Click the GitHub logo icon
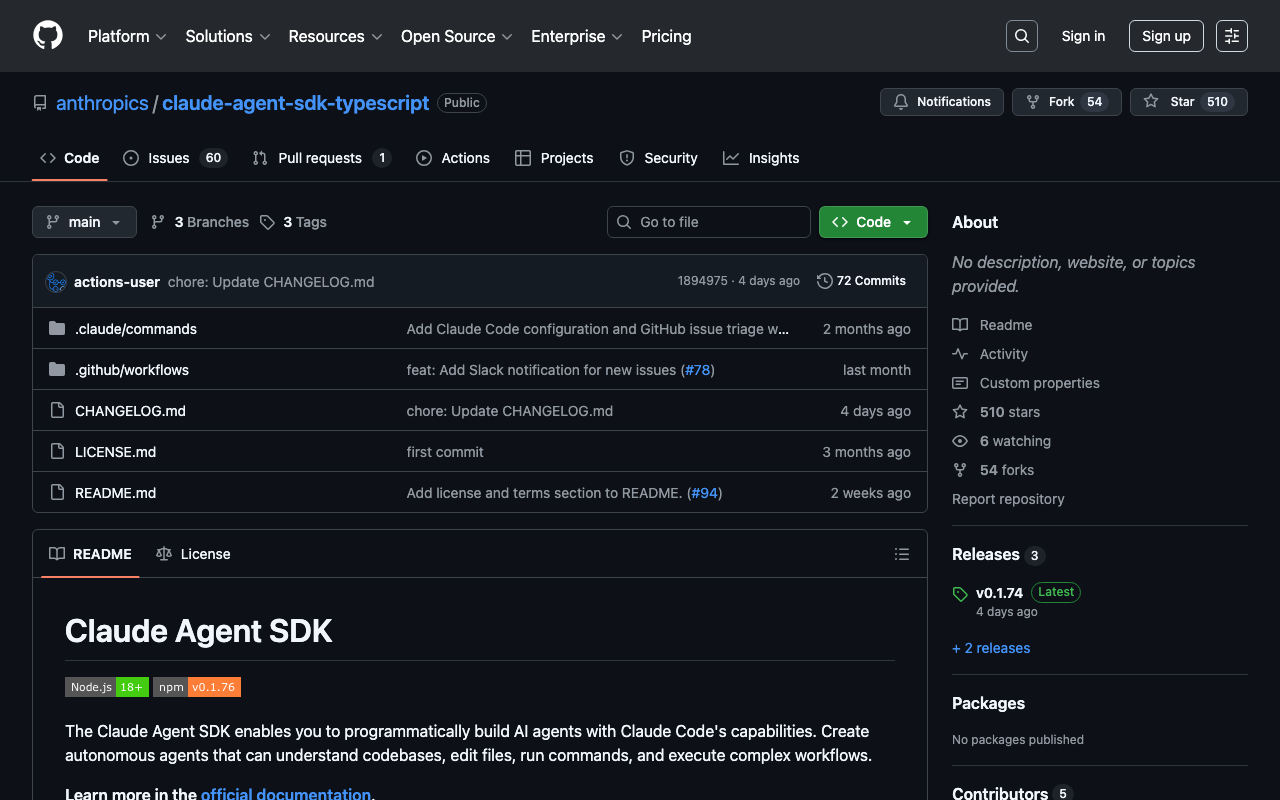This screenshot has height=800, width=1280. 48,36
